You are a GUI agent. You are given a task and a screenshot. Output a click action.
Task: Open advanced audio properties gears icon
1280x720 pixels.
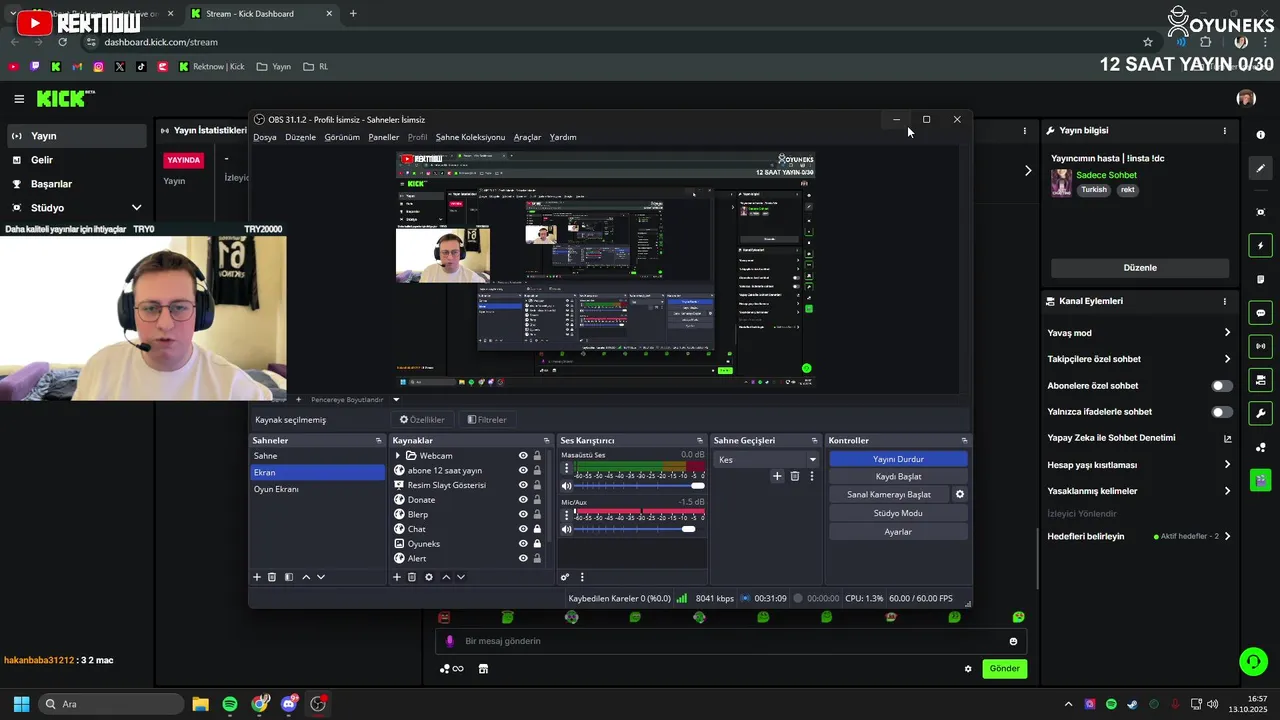coord(565,577)
